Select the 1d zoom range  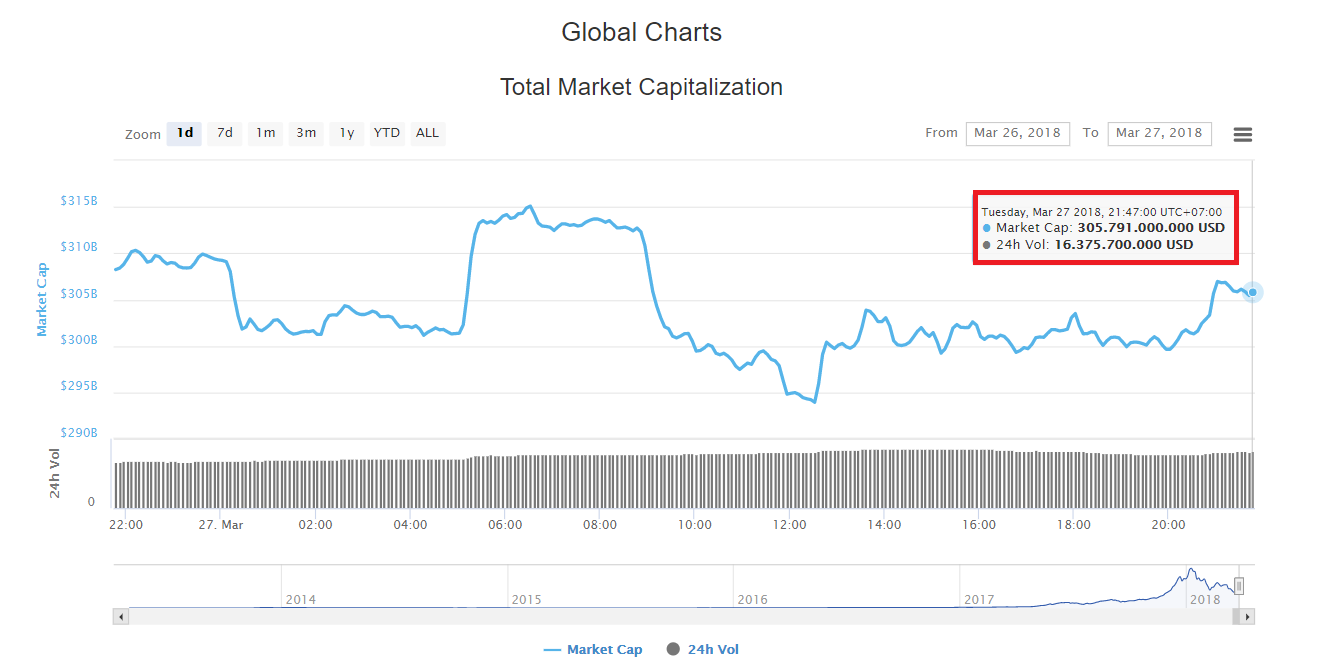coord(185,133)
